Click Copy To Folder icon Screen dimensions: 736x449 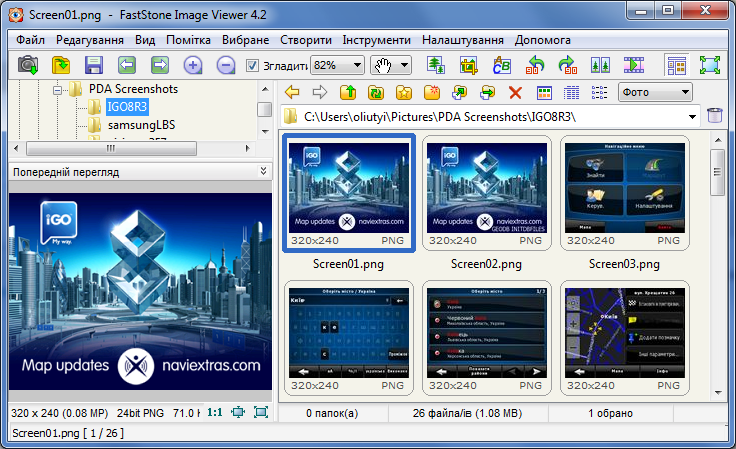click(460, 92)
